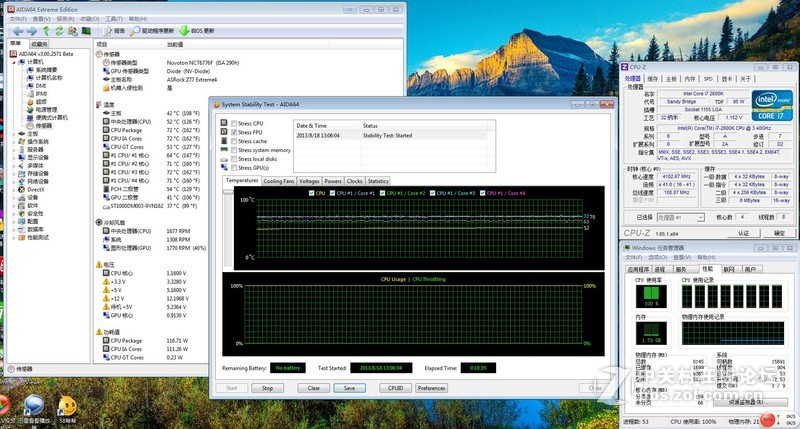
Task: Expand the DirectX node in the tree
Action: (14, 190)
